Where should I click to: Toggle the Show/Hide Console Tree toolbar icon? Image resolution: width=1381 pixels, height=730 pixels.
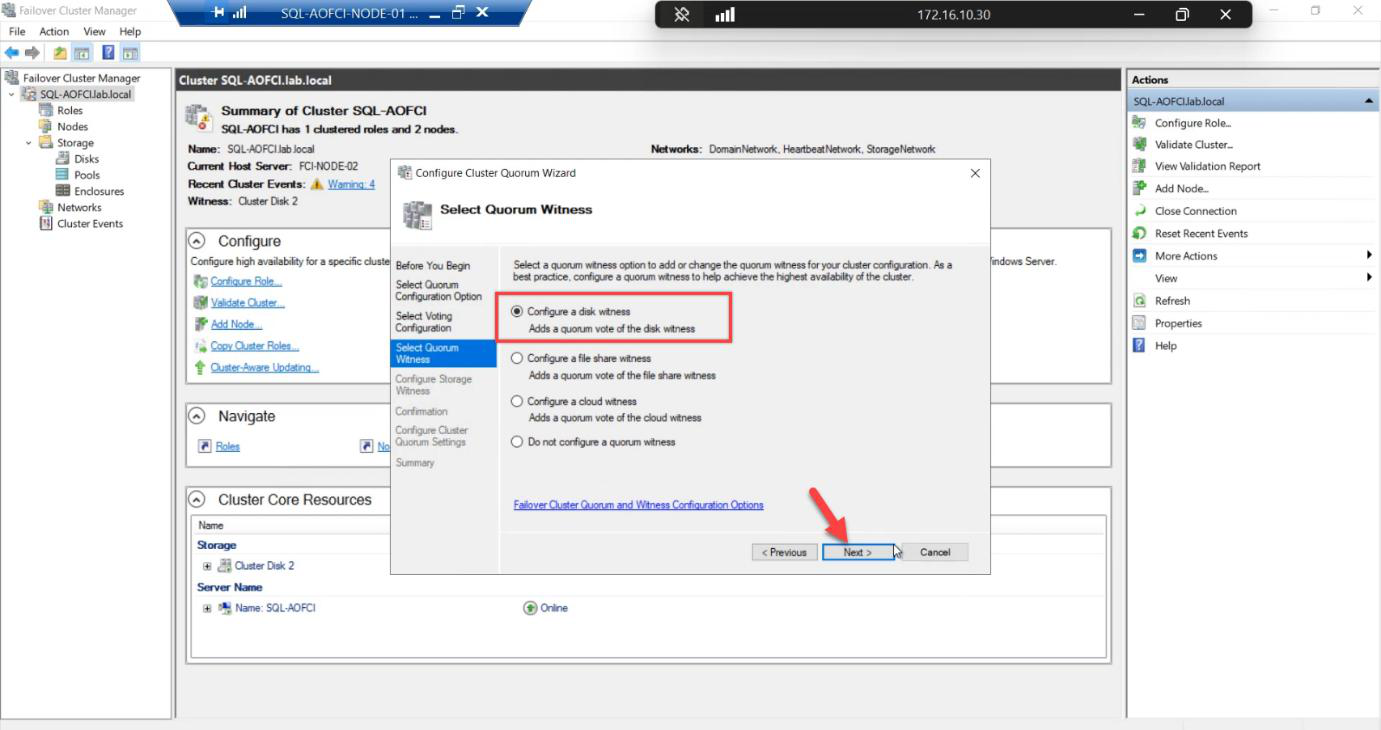click(x=82, y=53)
